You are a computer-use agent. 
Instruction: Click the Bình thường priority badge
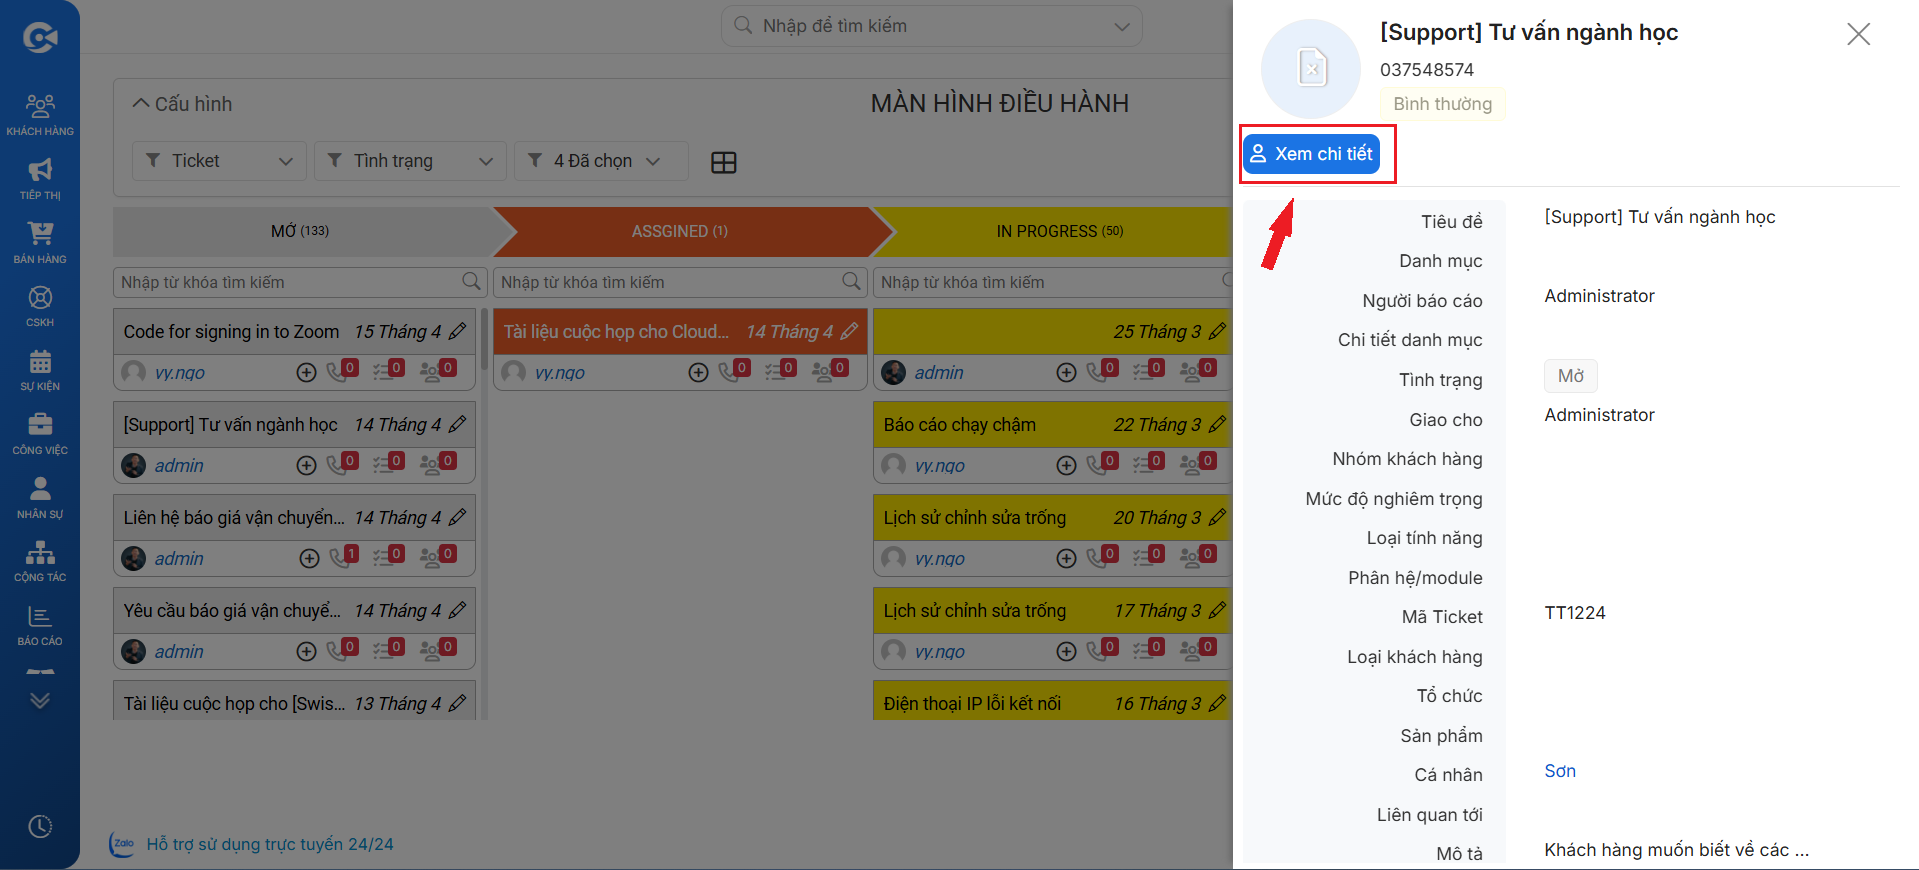point(1442,104)
